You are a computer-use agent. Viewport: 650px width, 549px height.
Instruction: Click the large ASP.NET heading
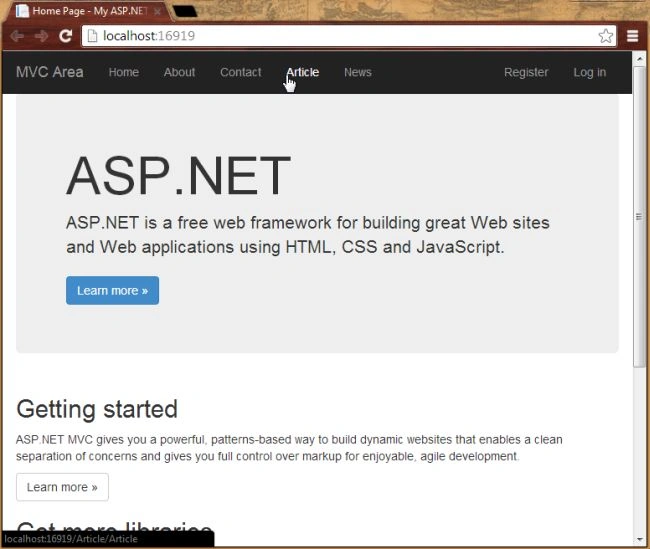178,175
